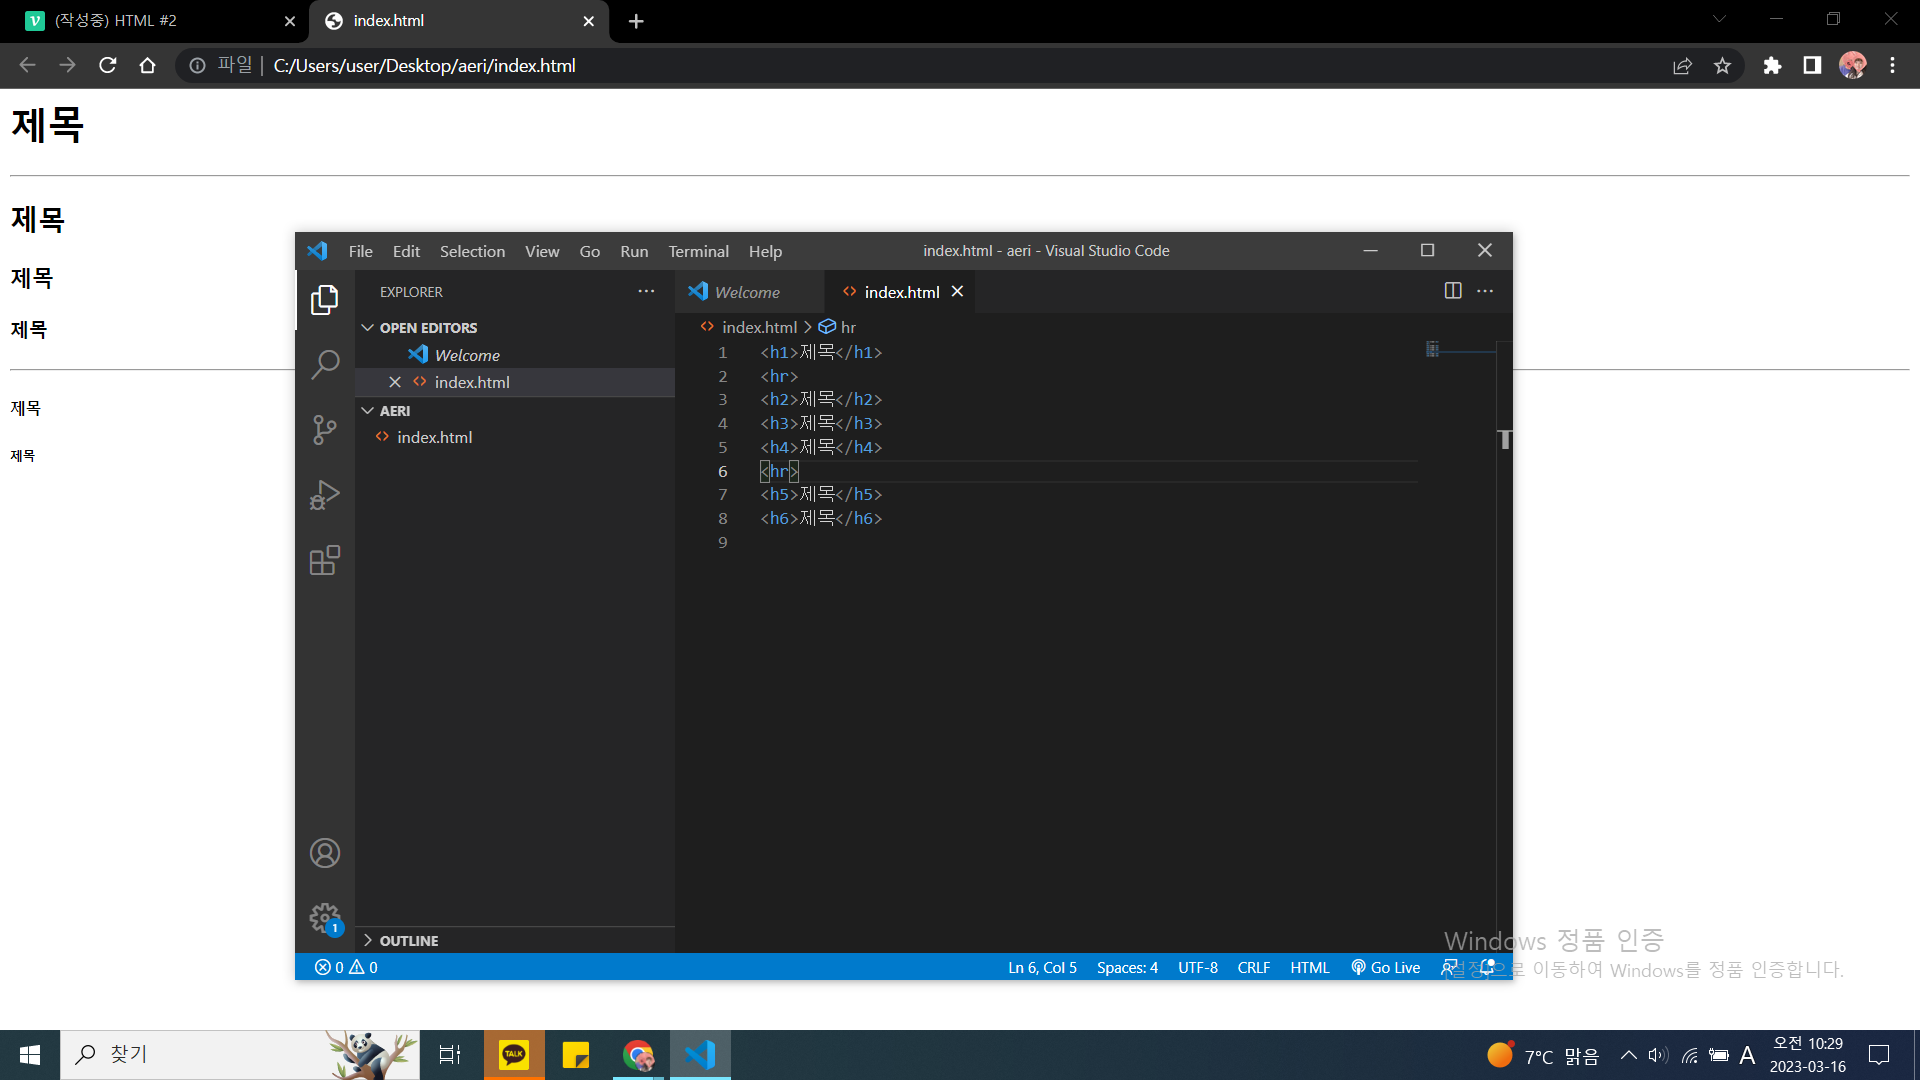Open the Search view in activity bar
The width and height of the screenshot is (1920, 1080).
(x=325, y=364)
